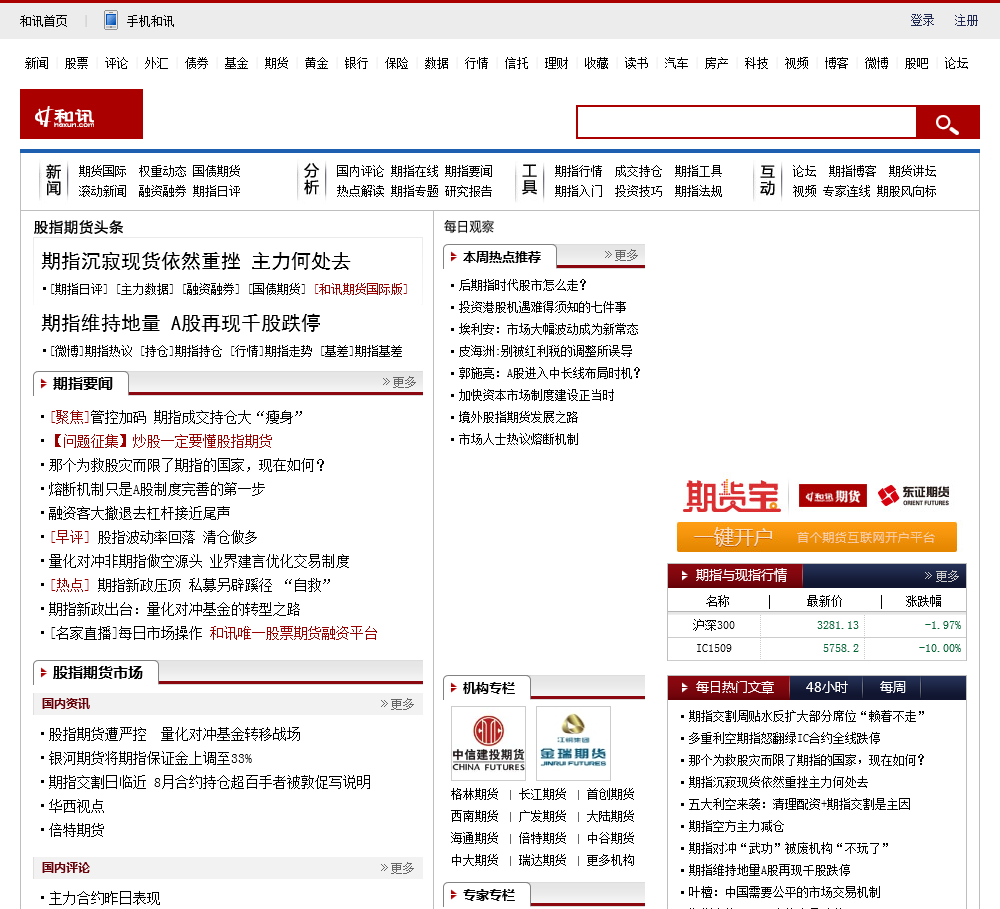This screenshot has height=909, width=1000.
Task: Open 期股风向标 link
Action: (906, 191)
